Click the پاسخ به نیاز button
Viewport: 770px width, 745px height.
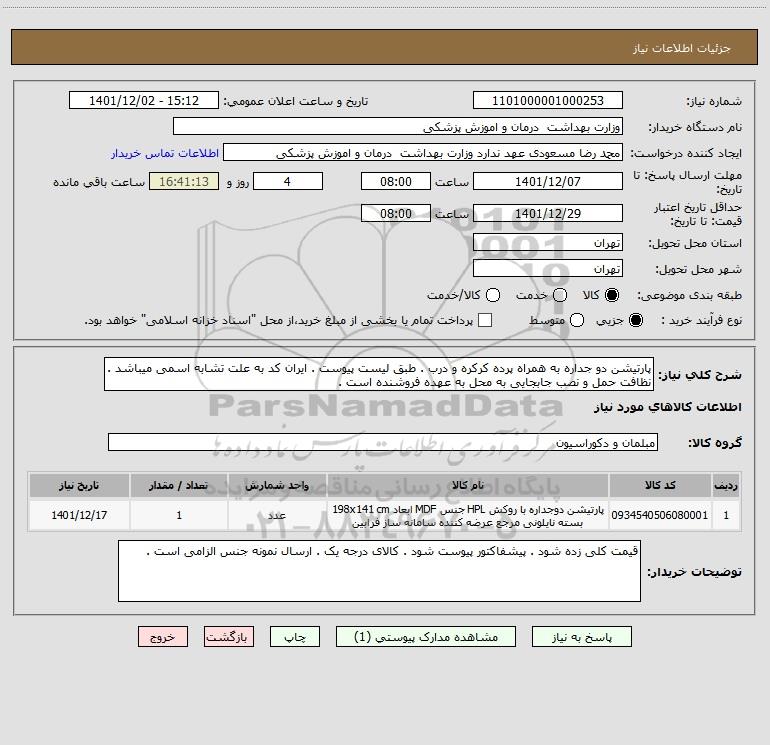pyautogui.click(x=582, y=637)
